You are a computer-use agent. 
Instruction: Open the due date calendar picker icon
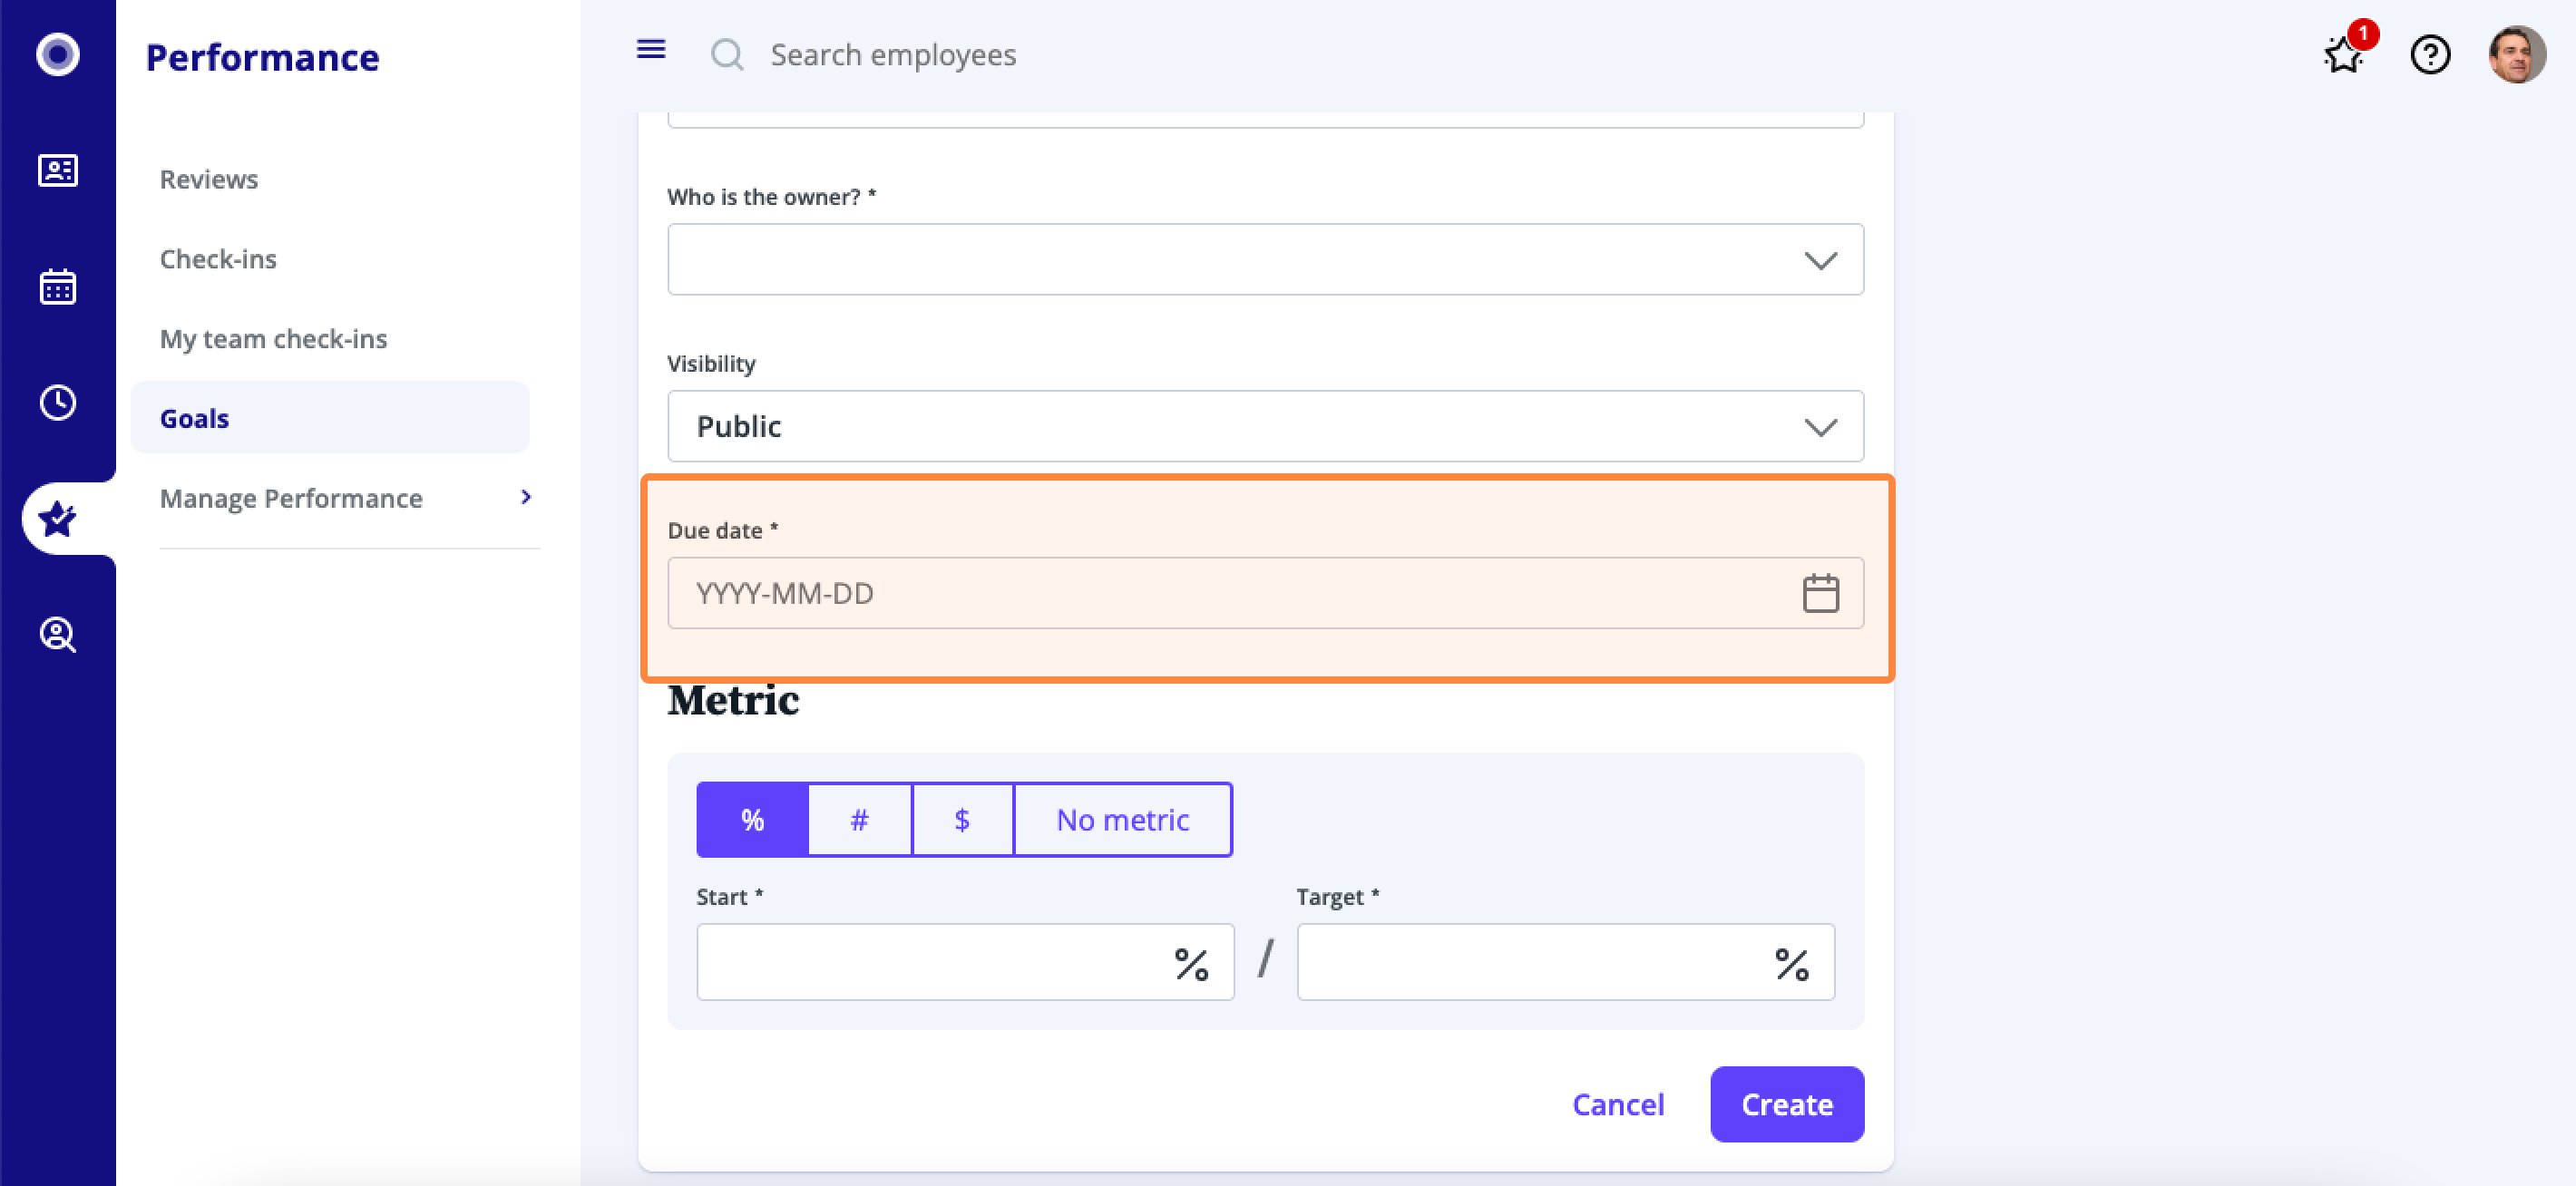pos(1820,593)
